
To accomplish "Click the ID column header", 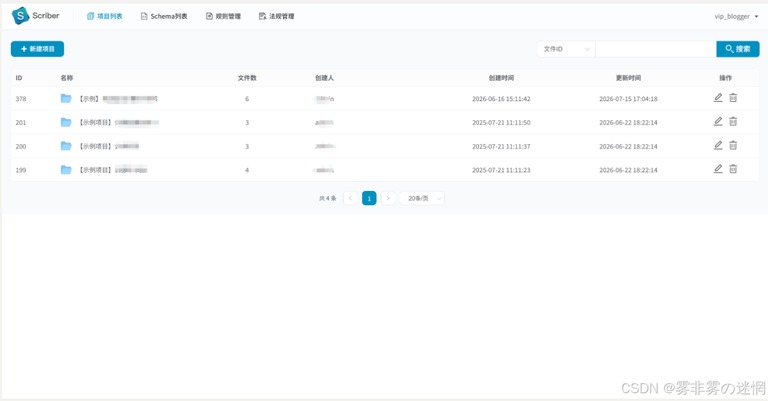I will coord(19,78).
